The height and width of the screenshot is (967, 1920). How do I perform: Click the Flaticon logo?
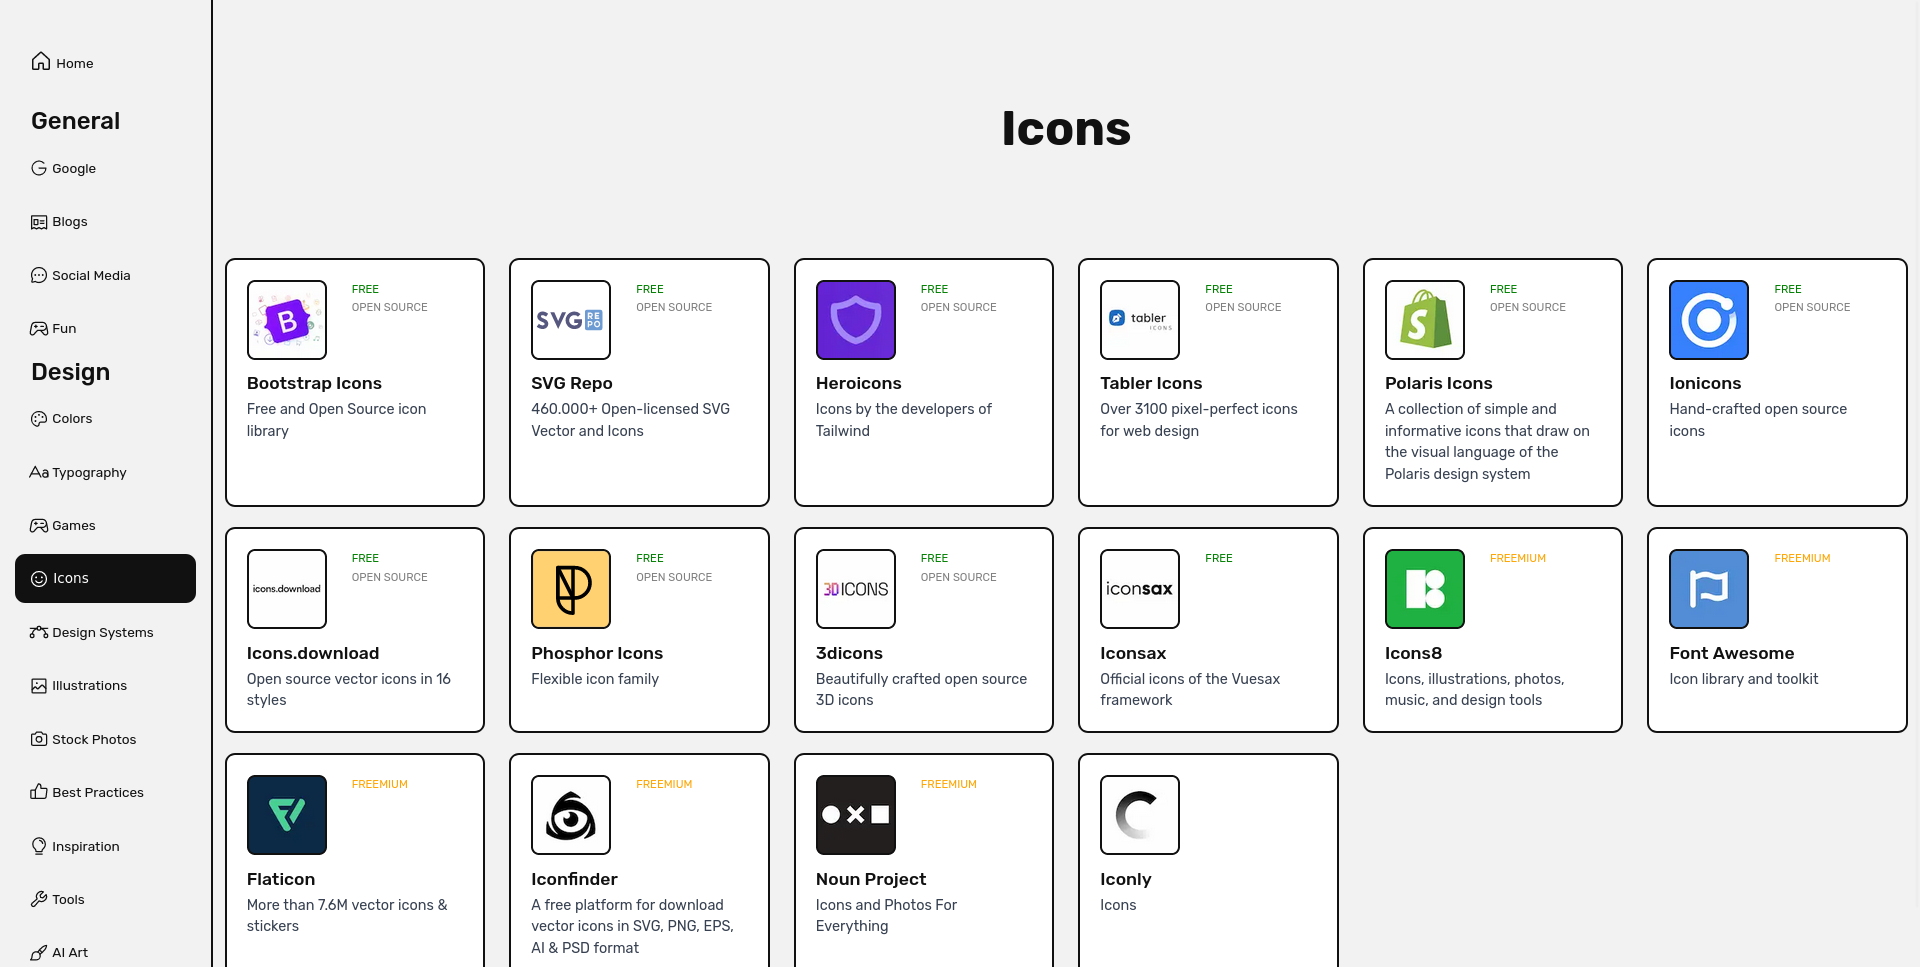[x=286, y=815]
